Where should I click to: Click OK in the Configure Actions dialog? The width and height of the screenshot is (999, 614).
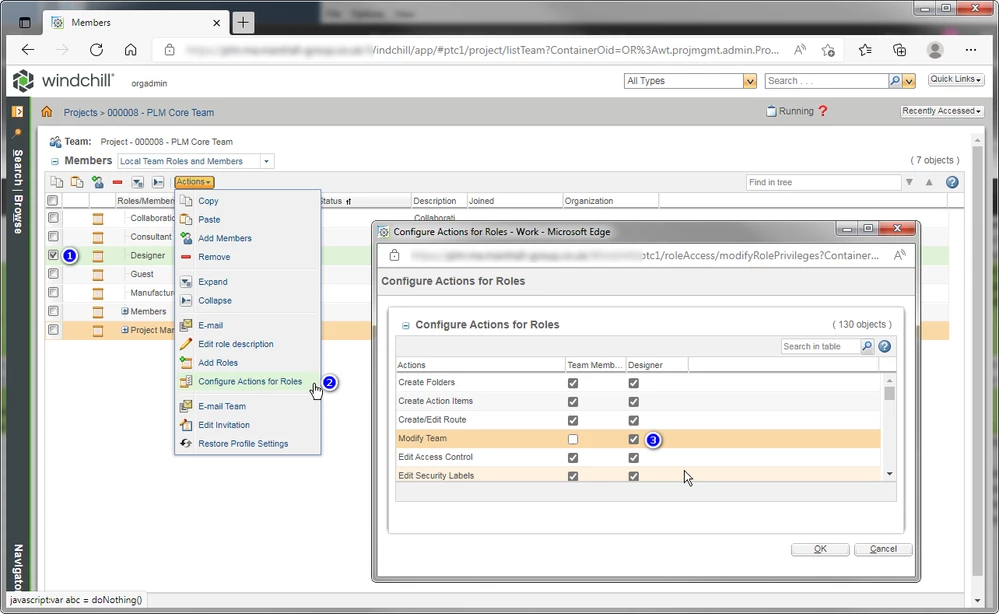[819, 548]
